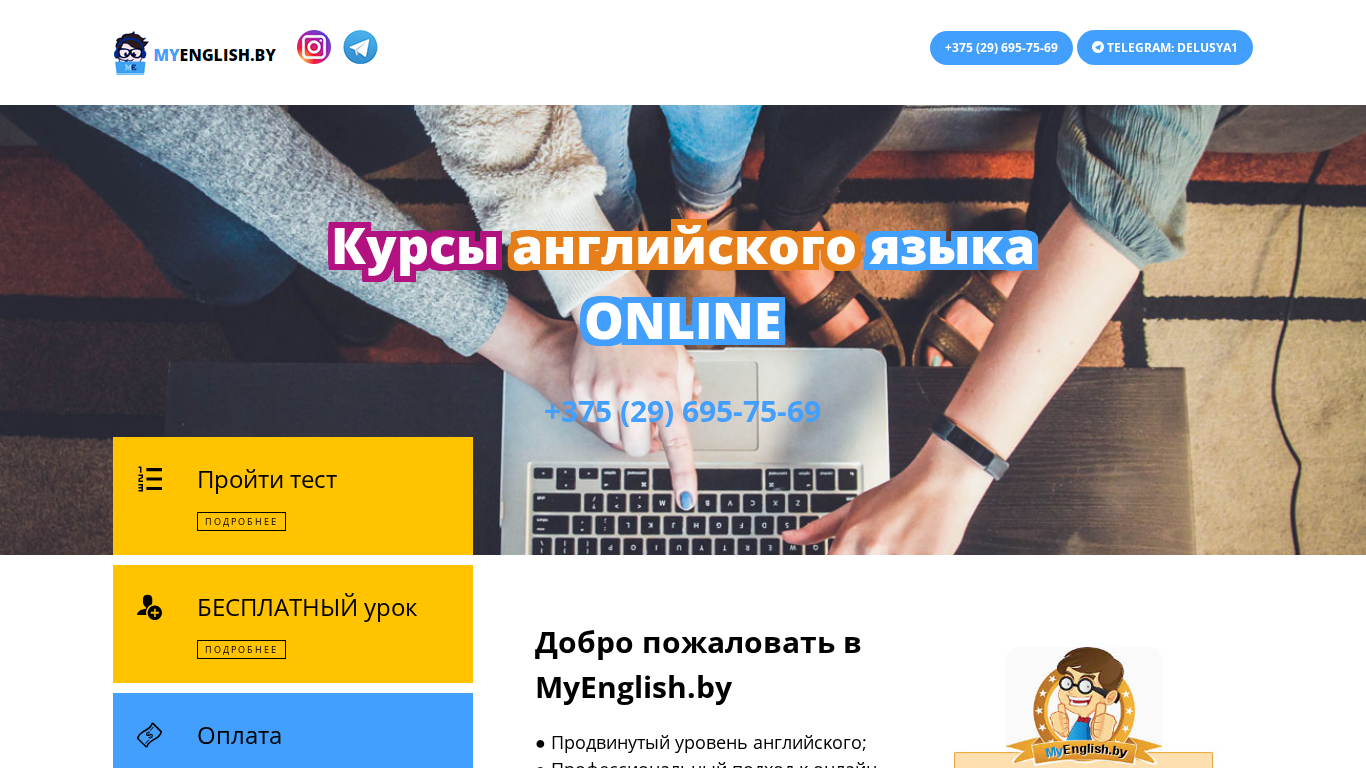The image size is (1366, 768).
Task: Click the numbered list icon beside Пройти тест
Action: click(150, 479)
